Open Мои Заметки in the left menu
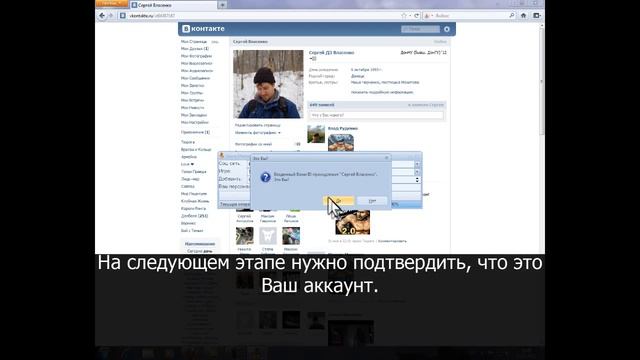 coord(193,85)
